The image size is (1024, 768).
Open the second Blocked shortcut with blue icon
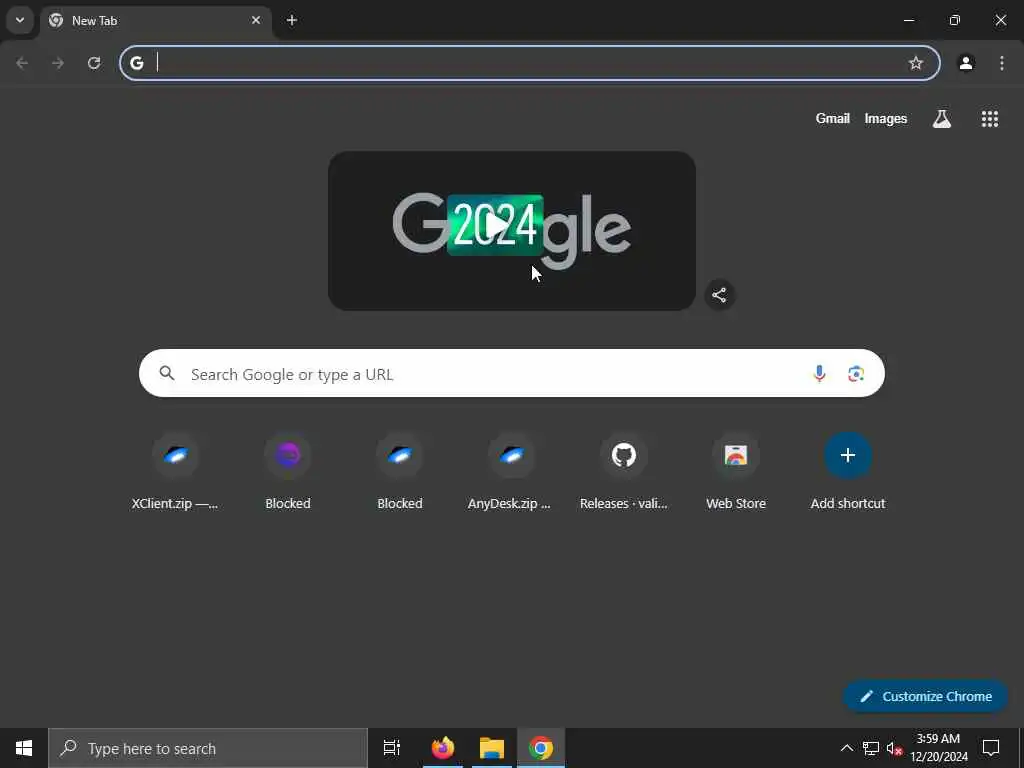(x=400, y=472)
